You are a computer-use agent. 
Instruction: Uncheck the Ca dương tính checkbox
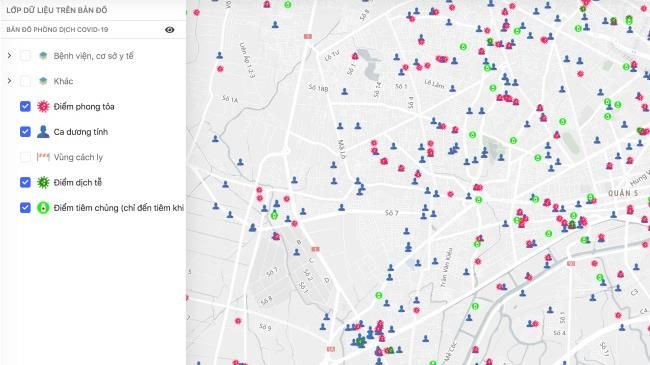(x=25, y=131)
